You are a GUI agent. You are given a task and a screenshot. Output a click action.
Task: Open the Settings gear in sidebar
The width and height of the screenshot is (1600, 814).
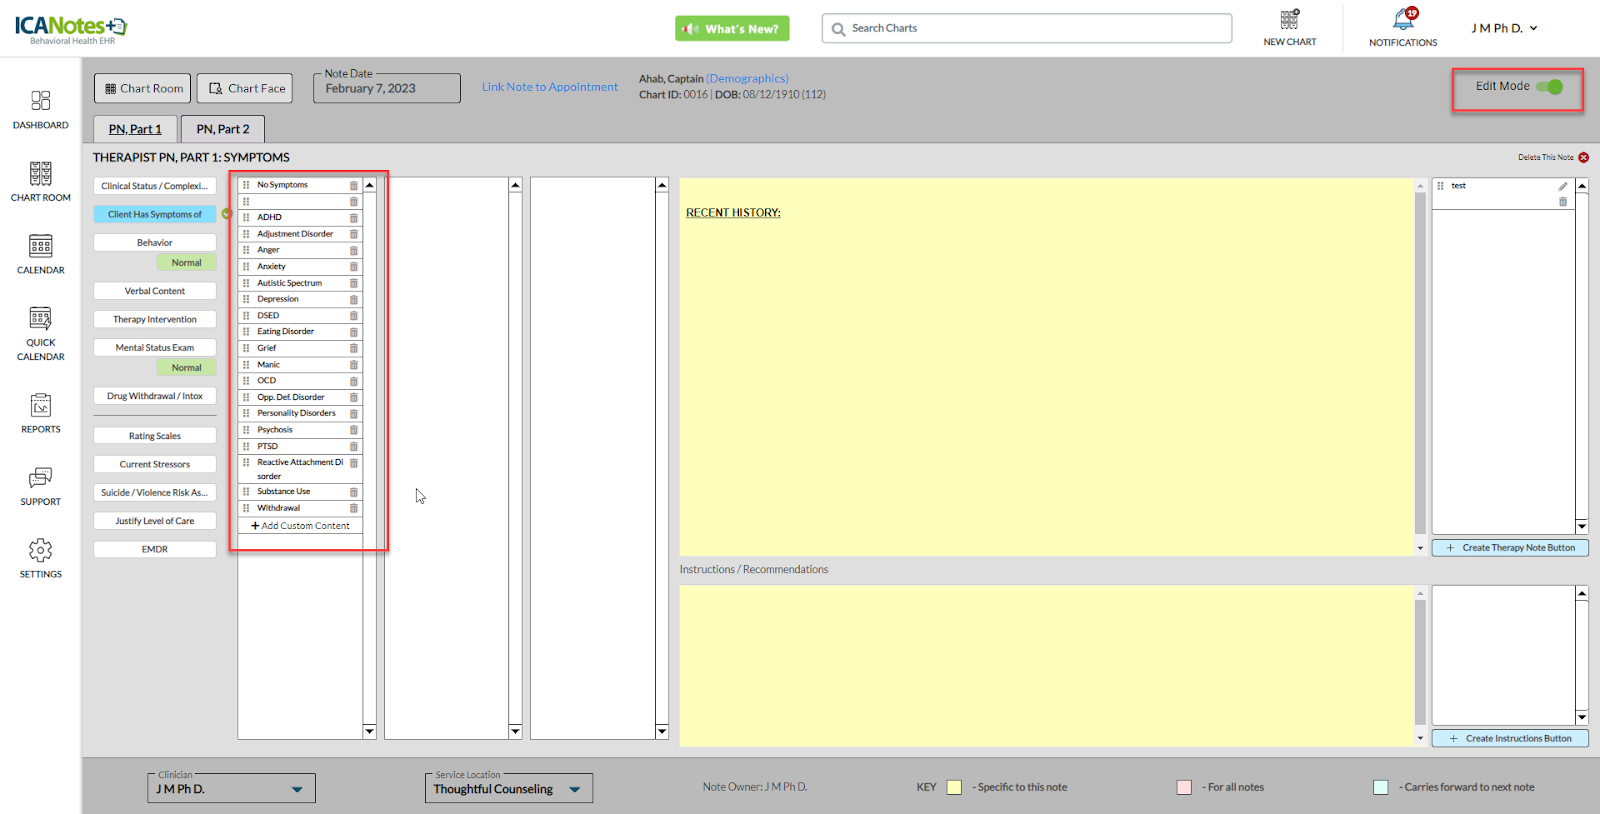click(x=40, y=558)
